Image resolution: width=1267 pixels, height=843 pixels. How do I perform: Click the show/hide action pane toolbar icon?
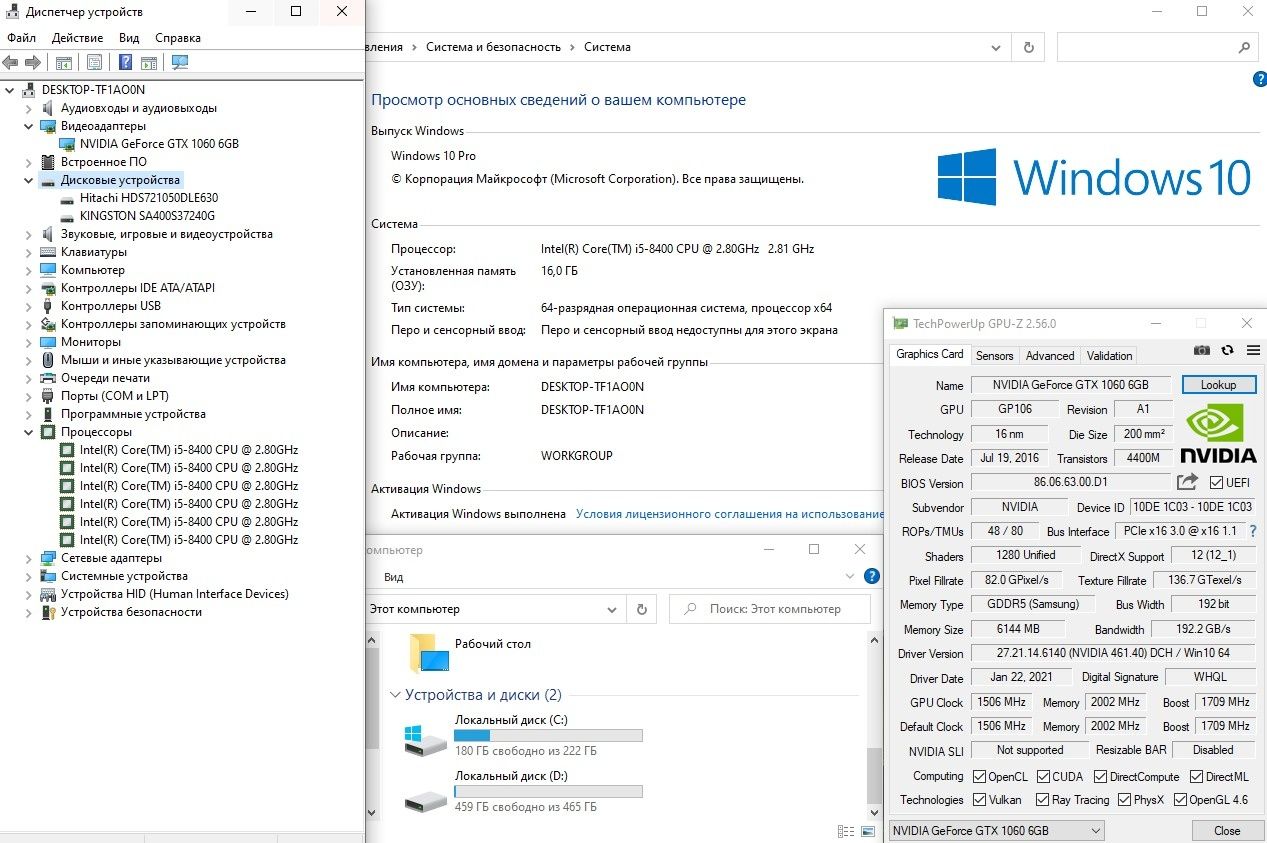pos(149,63)
